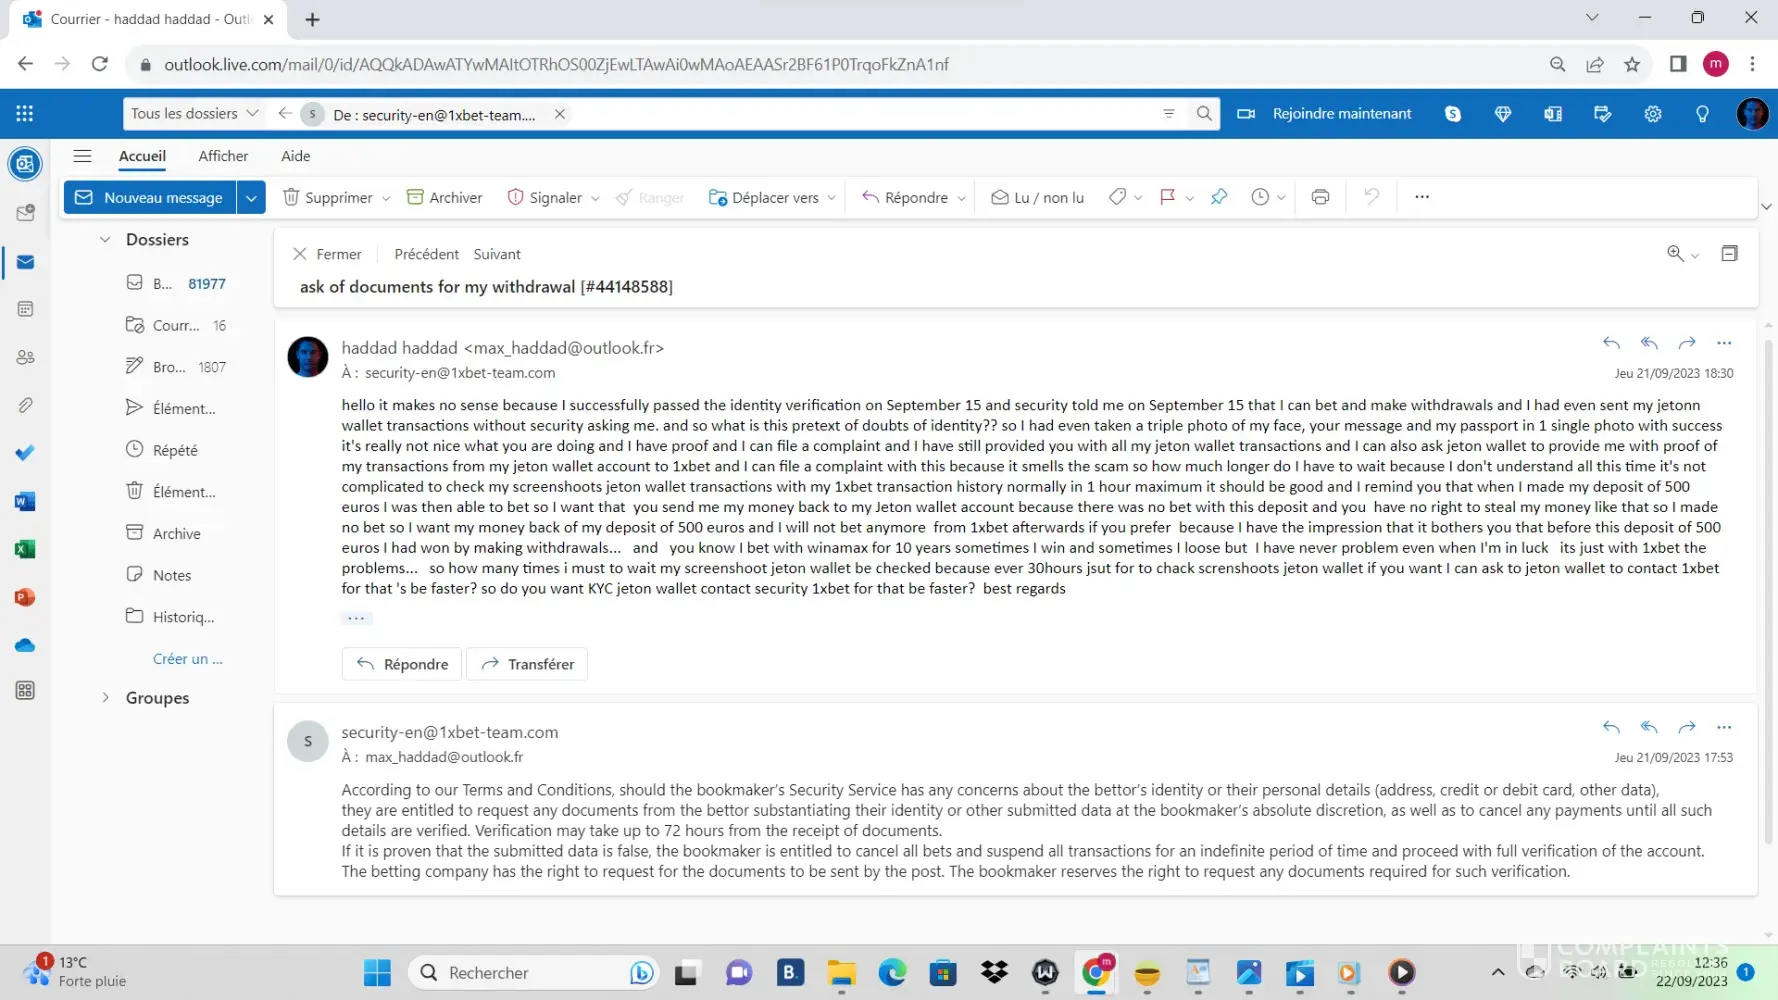Expand the hidden quoted text ellipsis

click(x=356, y=618)
